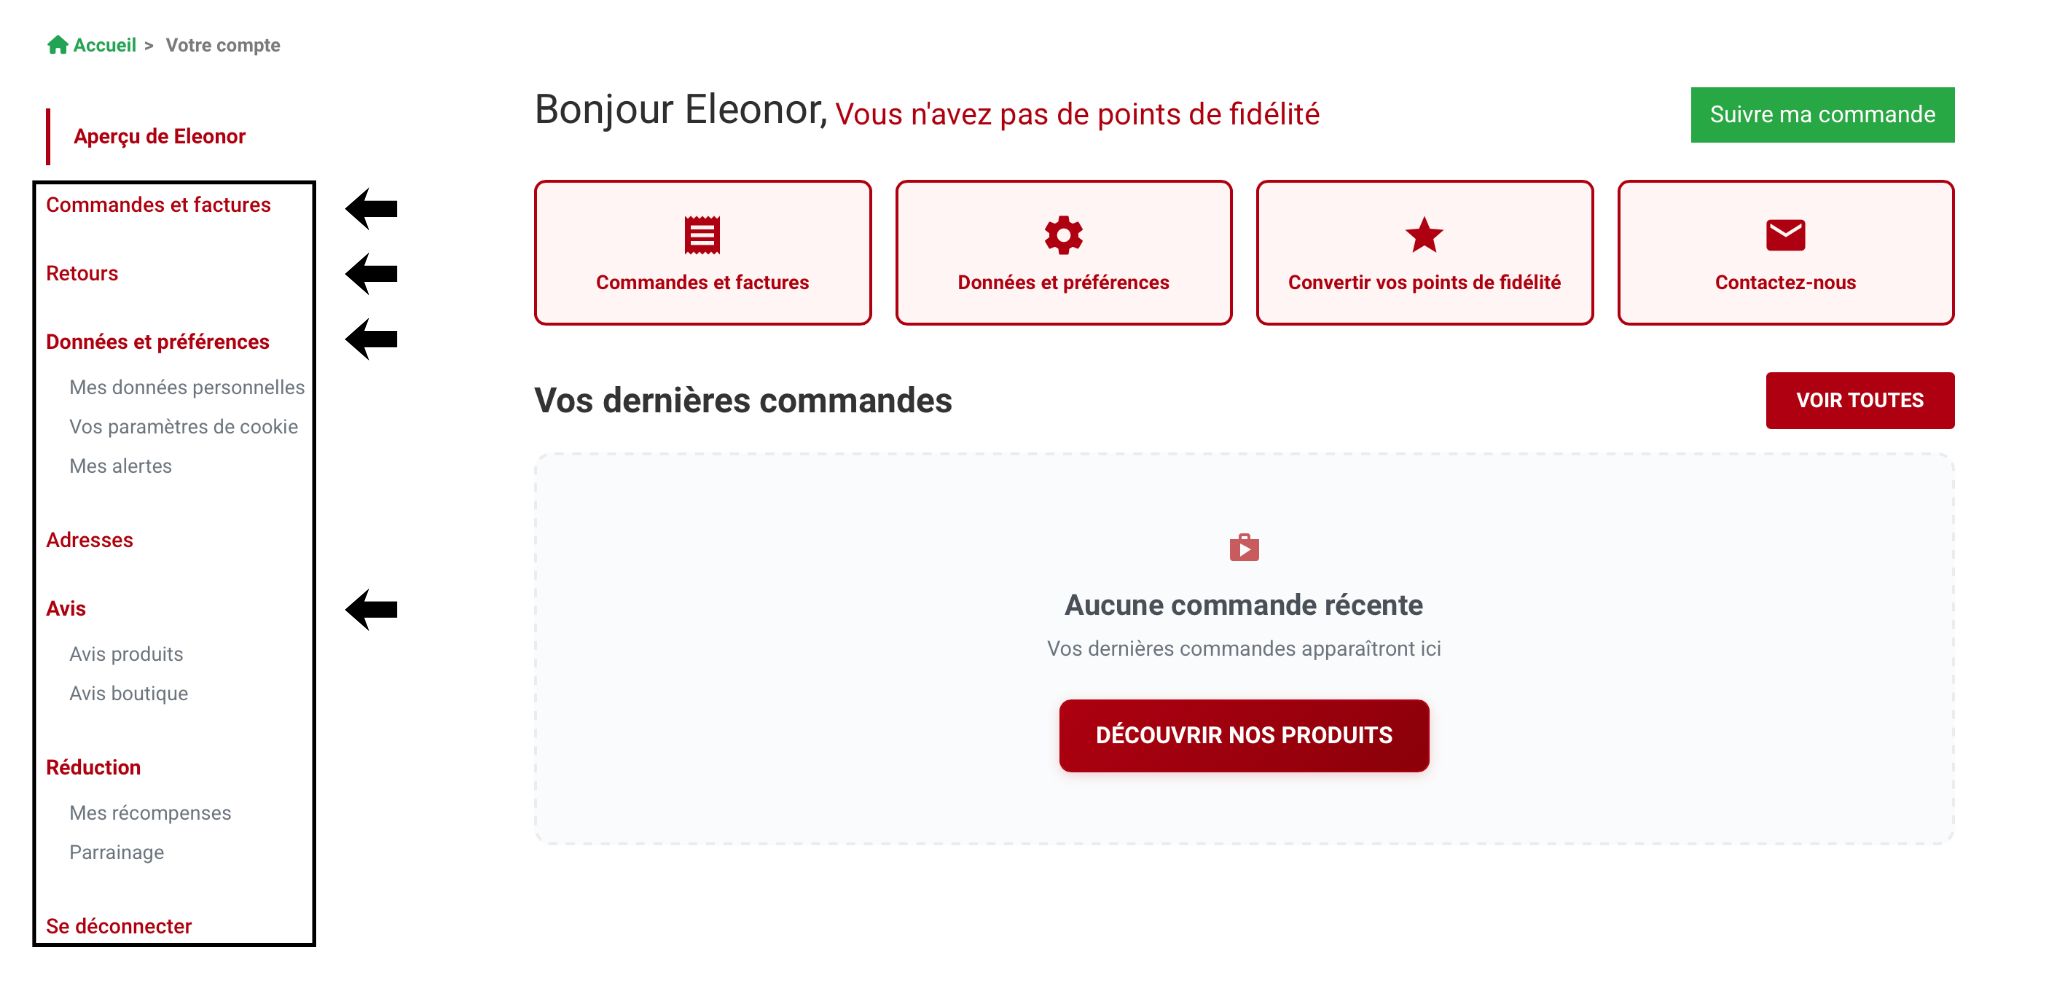Select Parrainage under Réduction
The height and width of the screenshot is (997, 2048).
point(116,852)
